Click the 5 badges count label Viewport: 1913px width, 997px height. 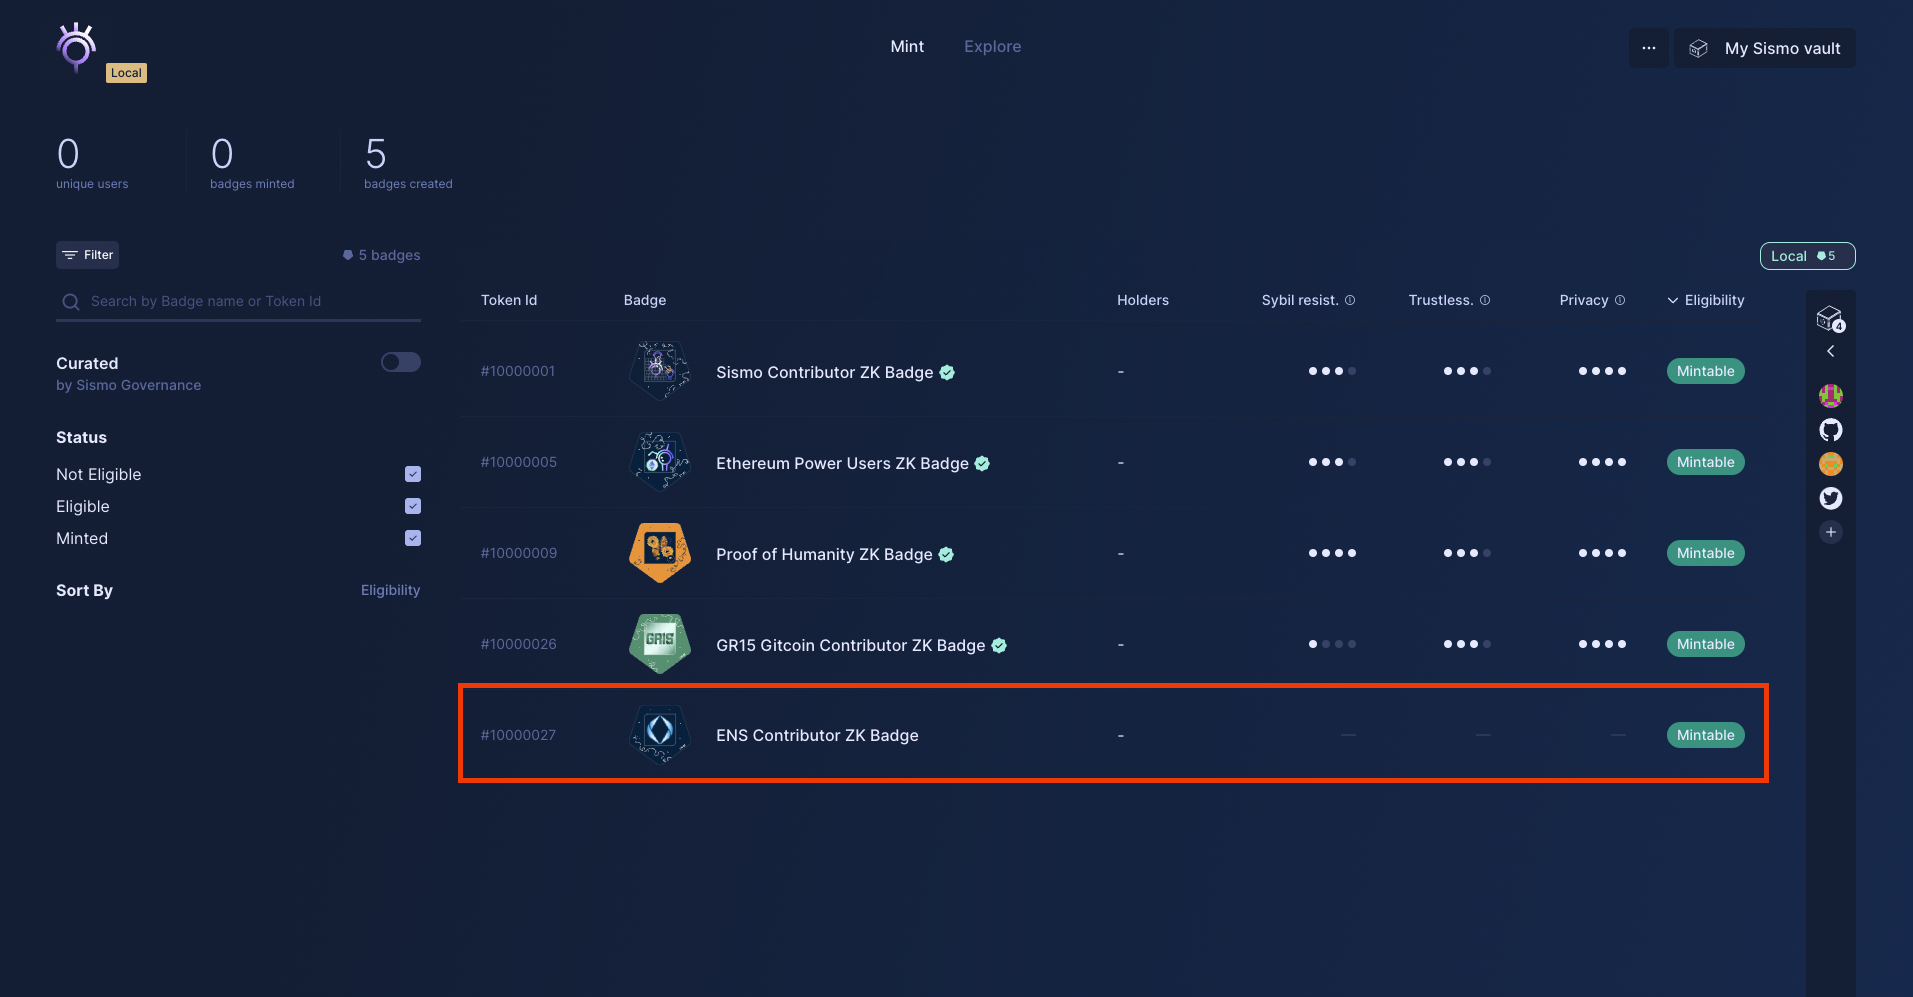[381, 255]
